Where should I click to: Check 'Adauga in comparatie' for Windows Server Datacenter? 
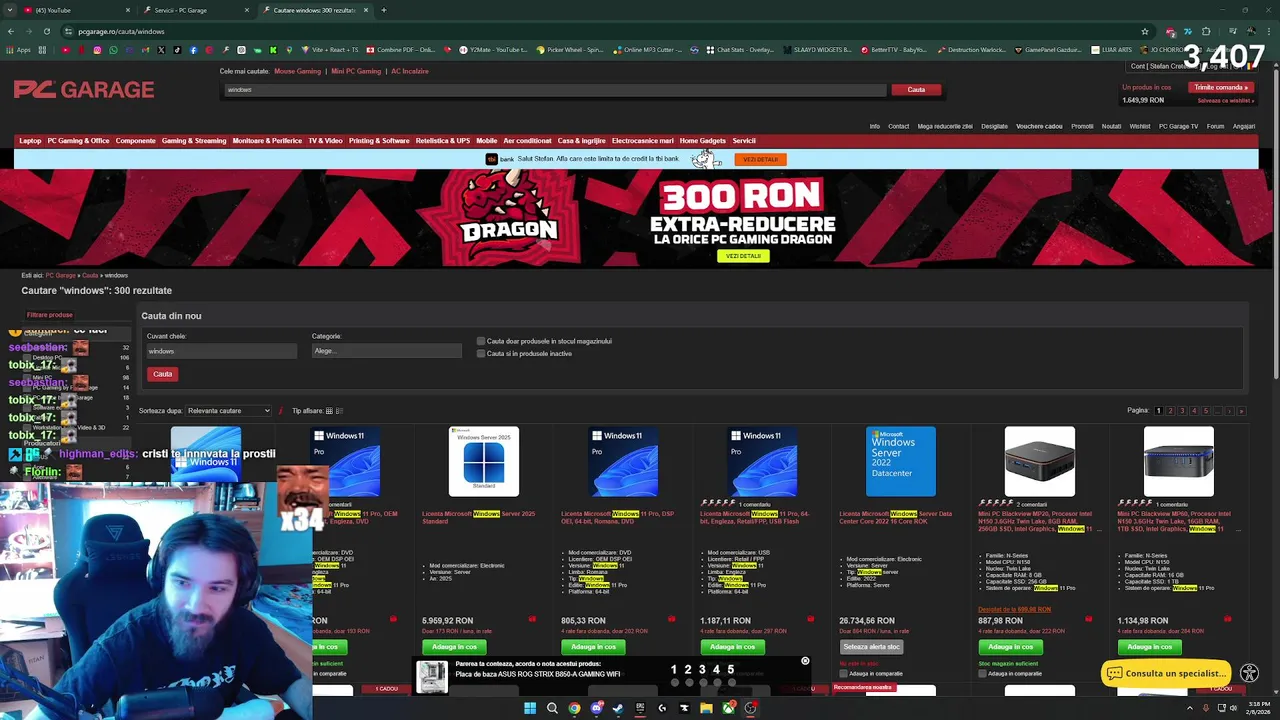pos(844,673)
